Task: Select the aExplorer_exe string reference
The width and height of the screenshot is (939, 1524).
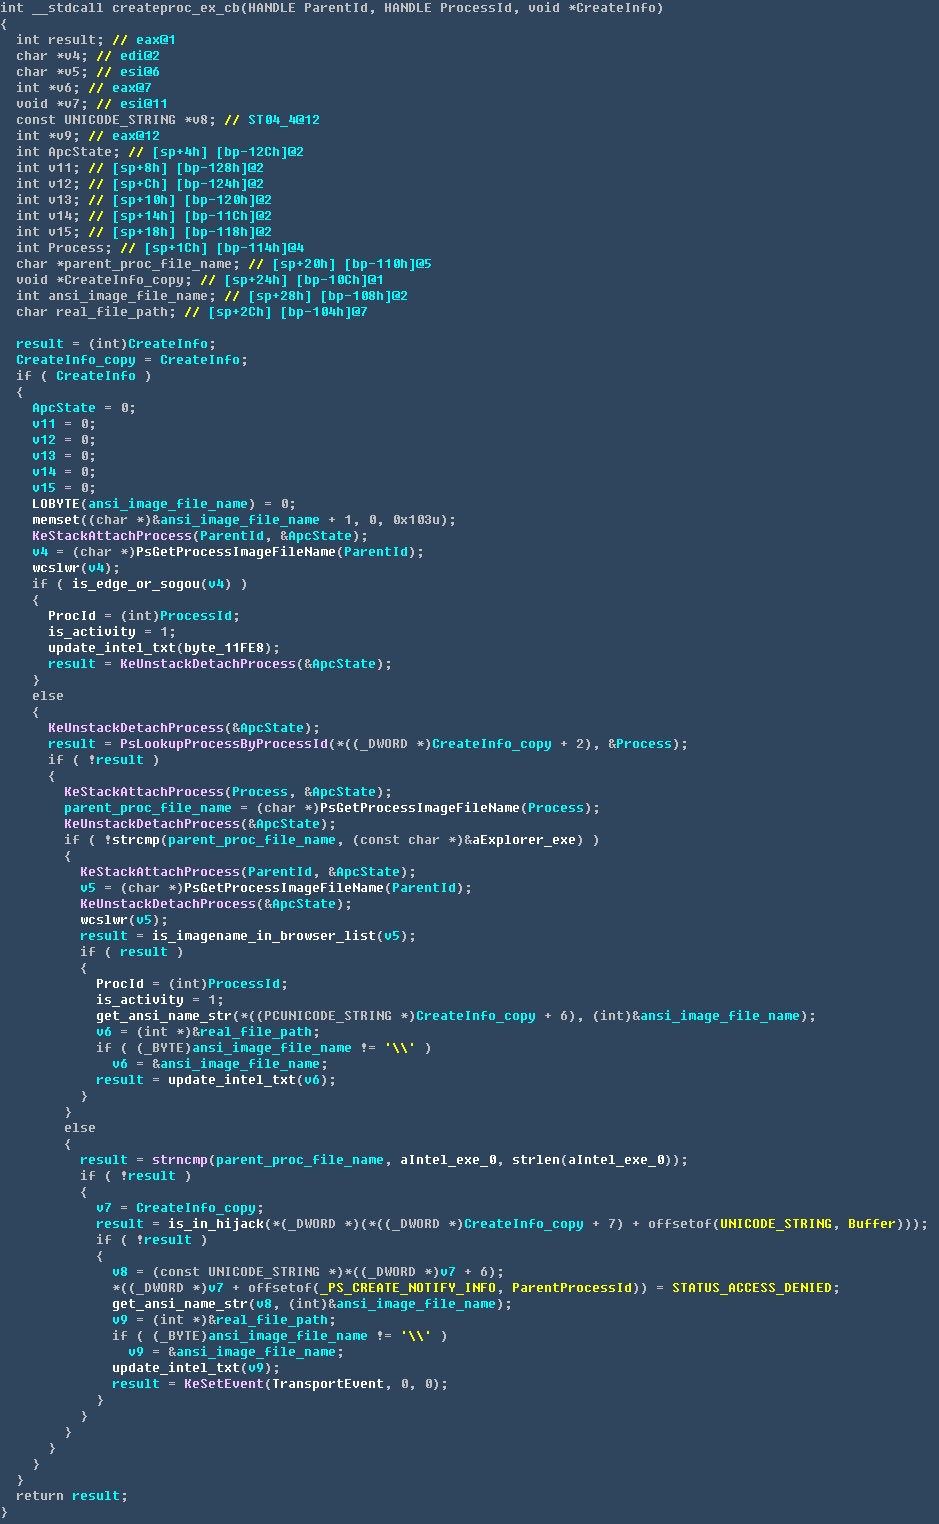Action: click(524, 840)
